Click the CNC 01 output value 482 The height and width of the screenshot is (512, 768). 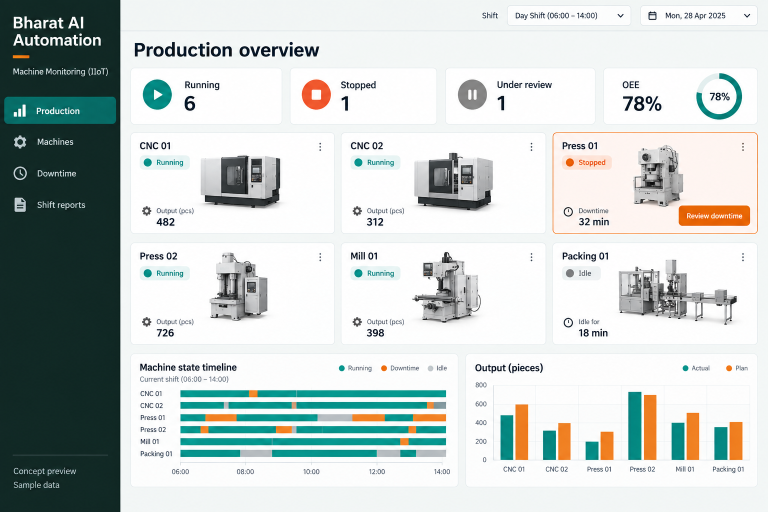click(166, 222)
